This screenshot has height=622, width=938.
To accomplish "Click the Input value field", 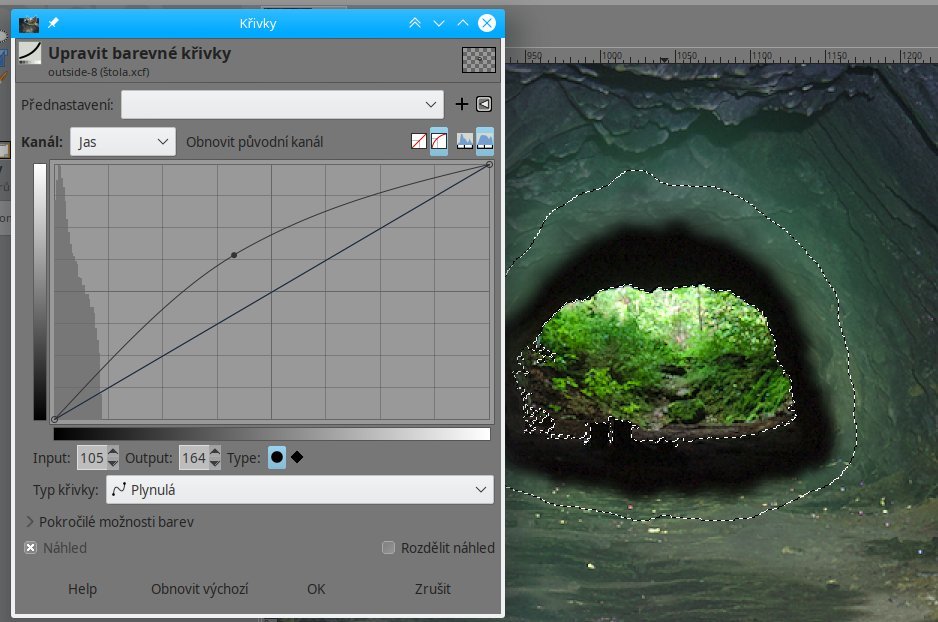I will [x=91, y=458].
